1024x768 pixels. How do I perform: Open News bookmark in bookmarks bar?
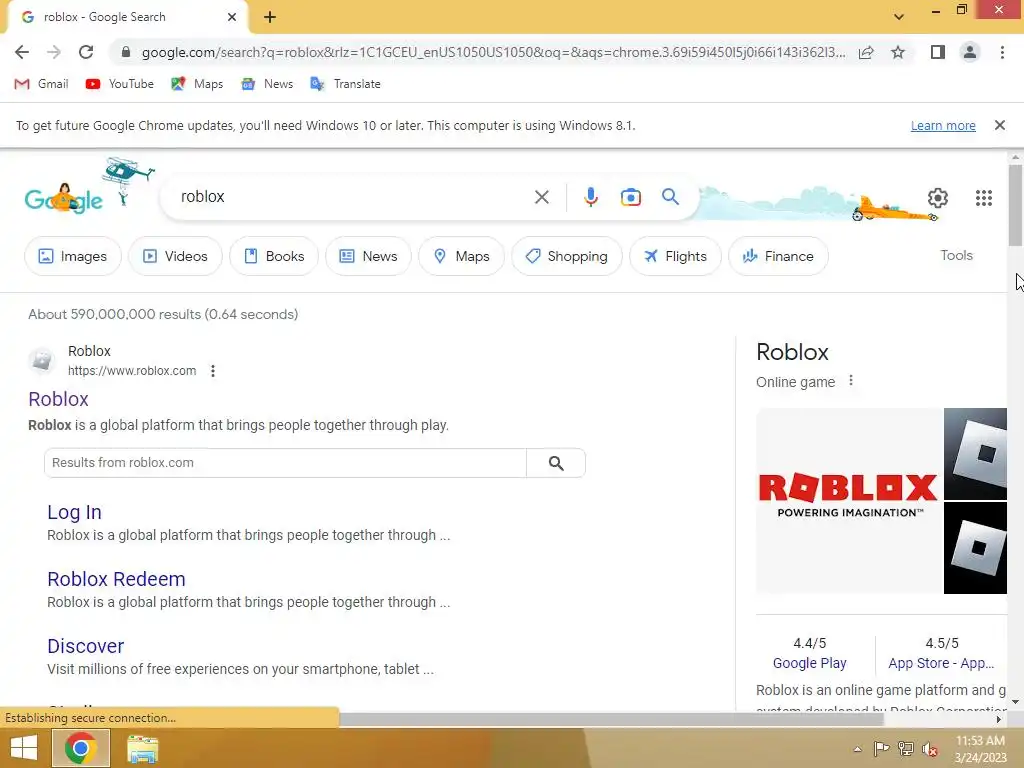(x=266, y=84)
